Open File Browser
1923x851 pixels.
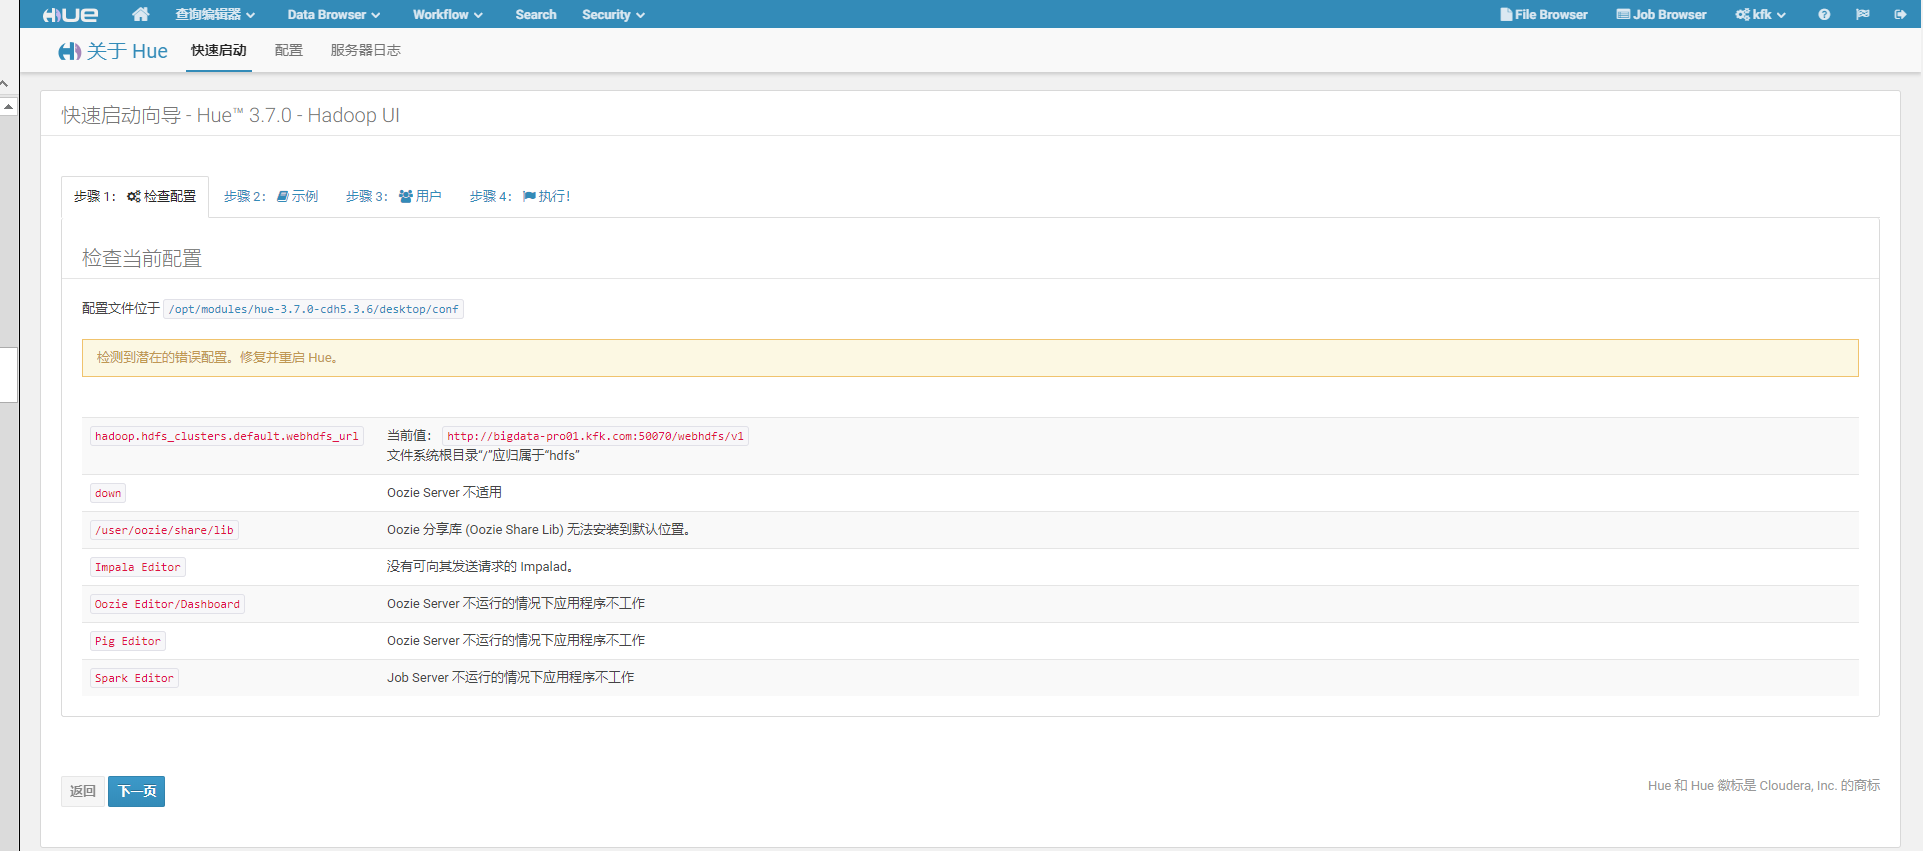point(1544,14)
